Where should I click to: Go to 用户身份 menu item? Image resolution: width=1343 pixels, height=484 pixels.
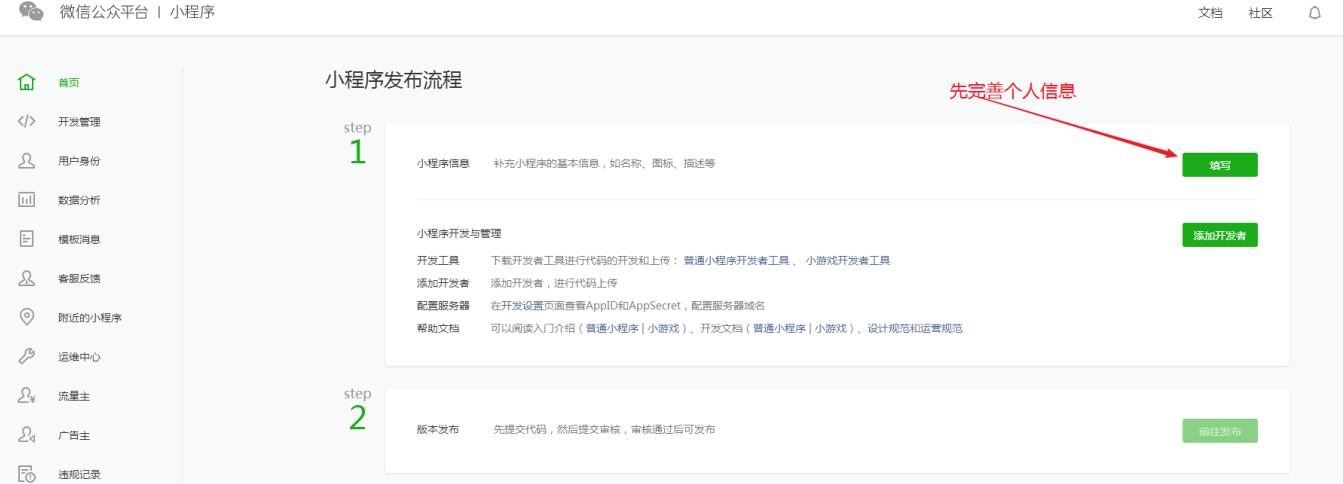tap(79, 161)
